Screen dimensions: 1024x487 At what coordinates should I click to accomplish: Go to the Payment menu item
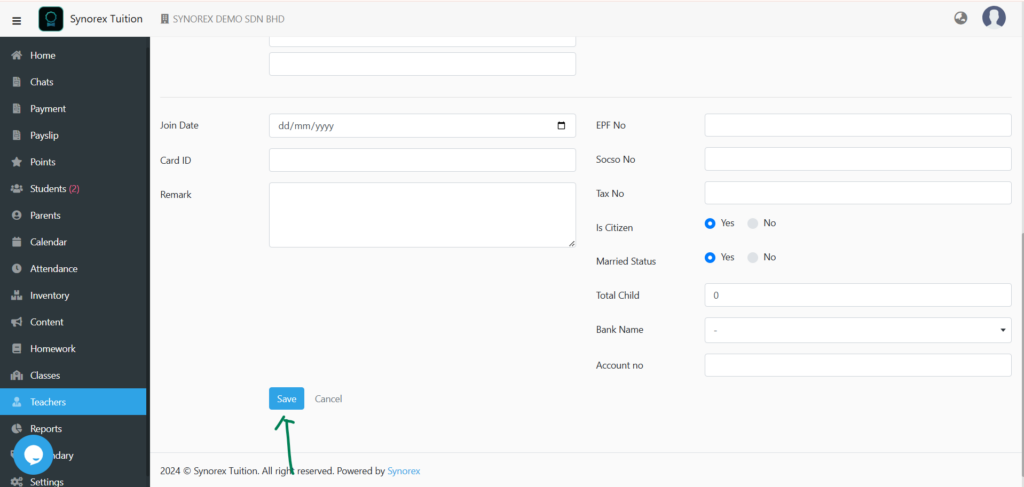[48, 109]
